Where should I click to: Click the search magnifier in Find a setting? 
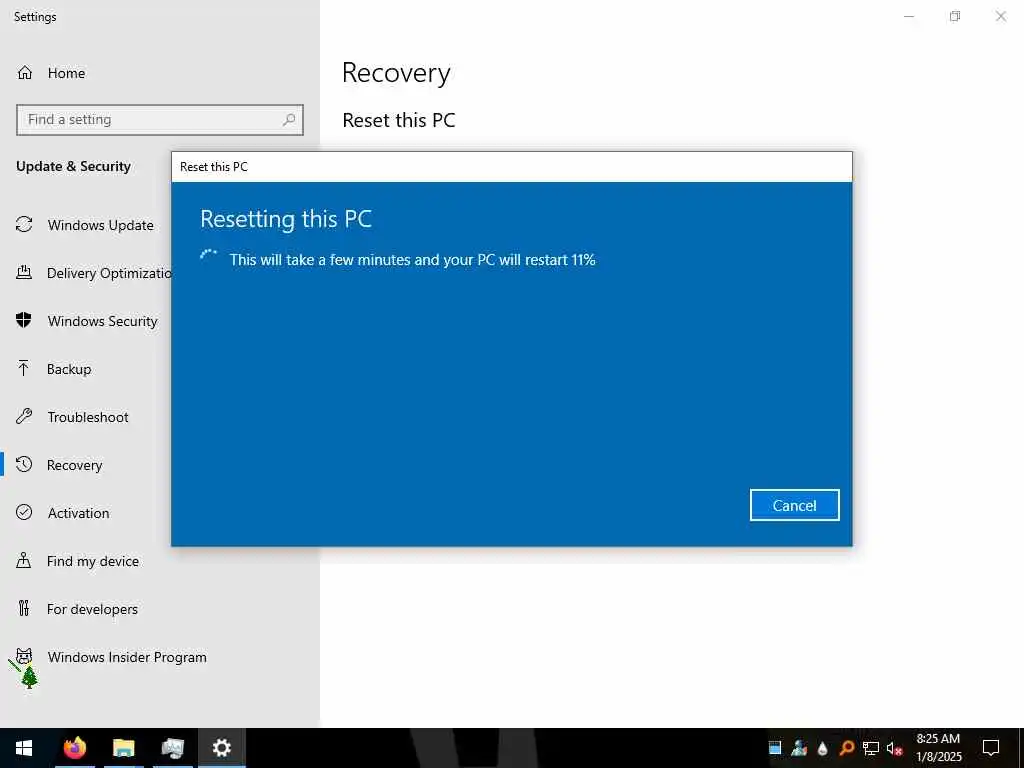pos(289,120)
